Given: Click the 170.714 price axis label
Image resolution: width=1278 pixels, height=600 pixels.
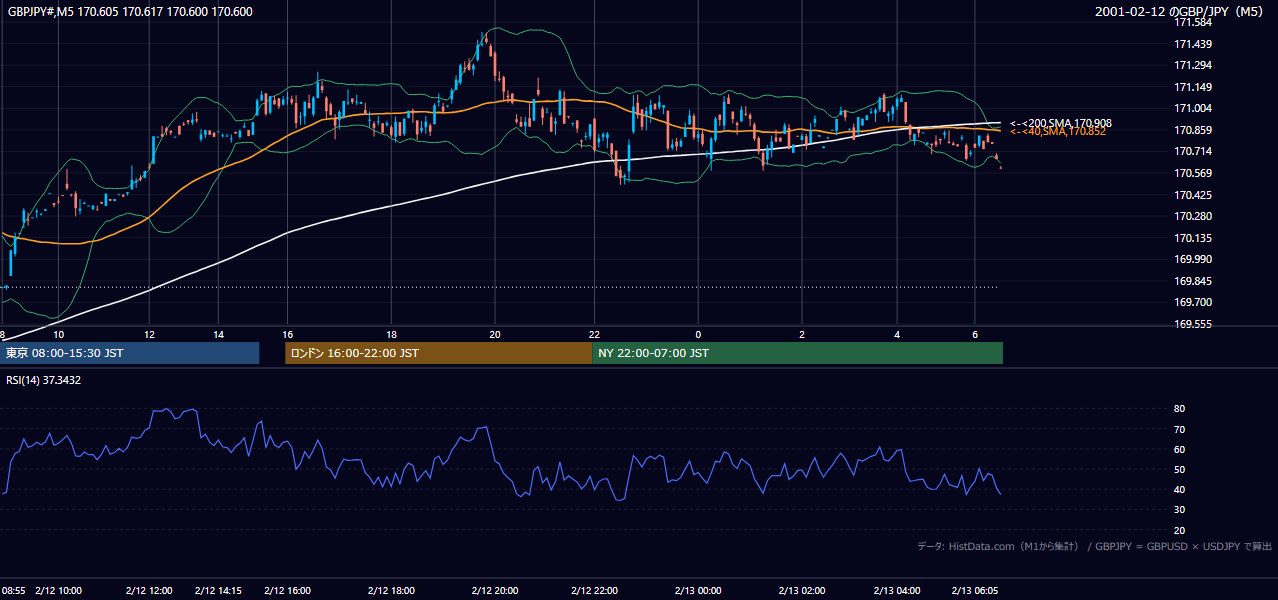Looking at the screenshot, I should coord(1192,151).
